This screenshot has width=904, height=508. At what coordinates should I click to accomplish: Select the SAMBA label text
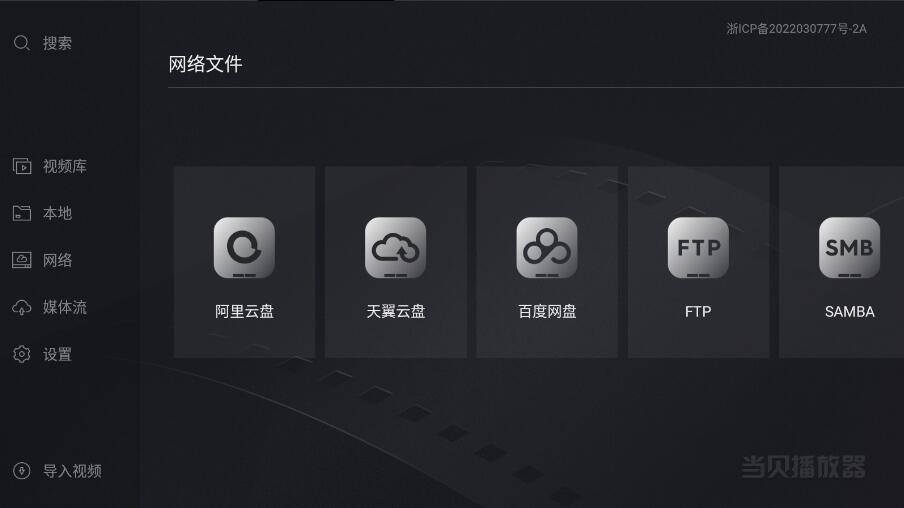click(x=849, y=312)
